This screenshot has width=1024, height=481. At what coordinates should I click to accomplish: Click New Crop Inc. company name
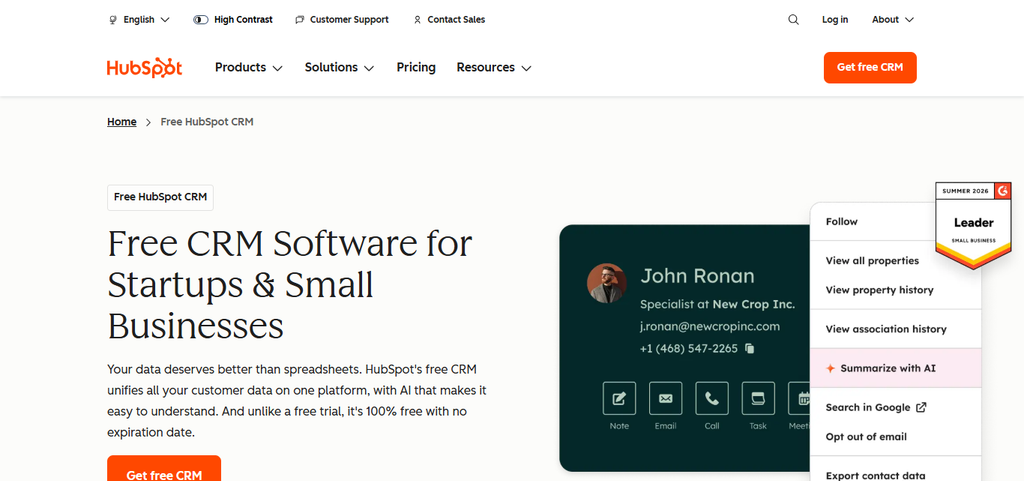click(754, 304)
